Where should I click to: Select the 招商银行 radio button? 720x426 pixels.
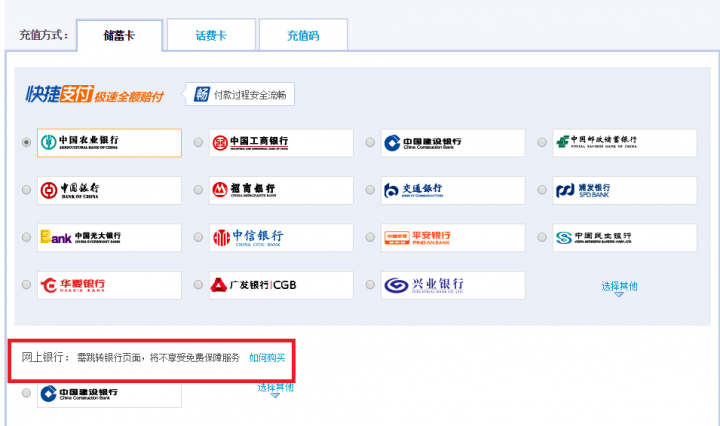[x=198, y=190]
